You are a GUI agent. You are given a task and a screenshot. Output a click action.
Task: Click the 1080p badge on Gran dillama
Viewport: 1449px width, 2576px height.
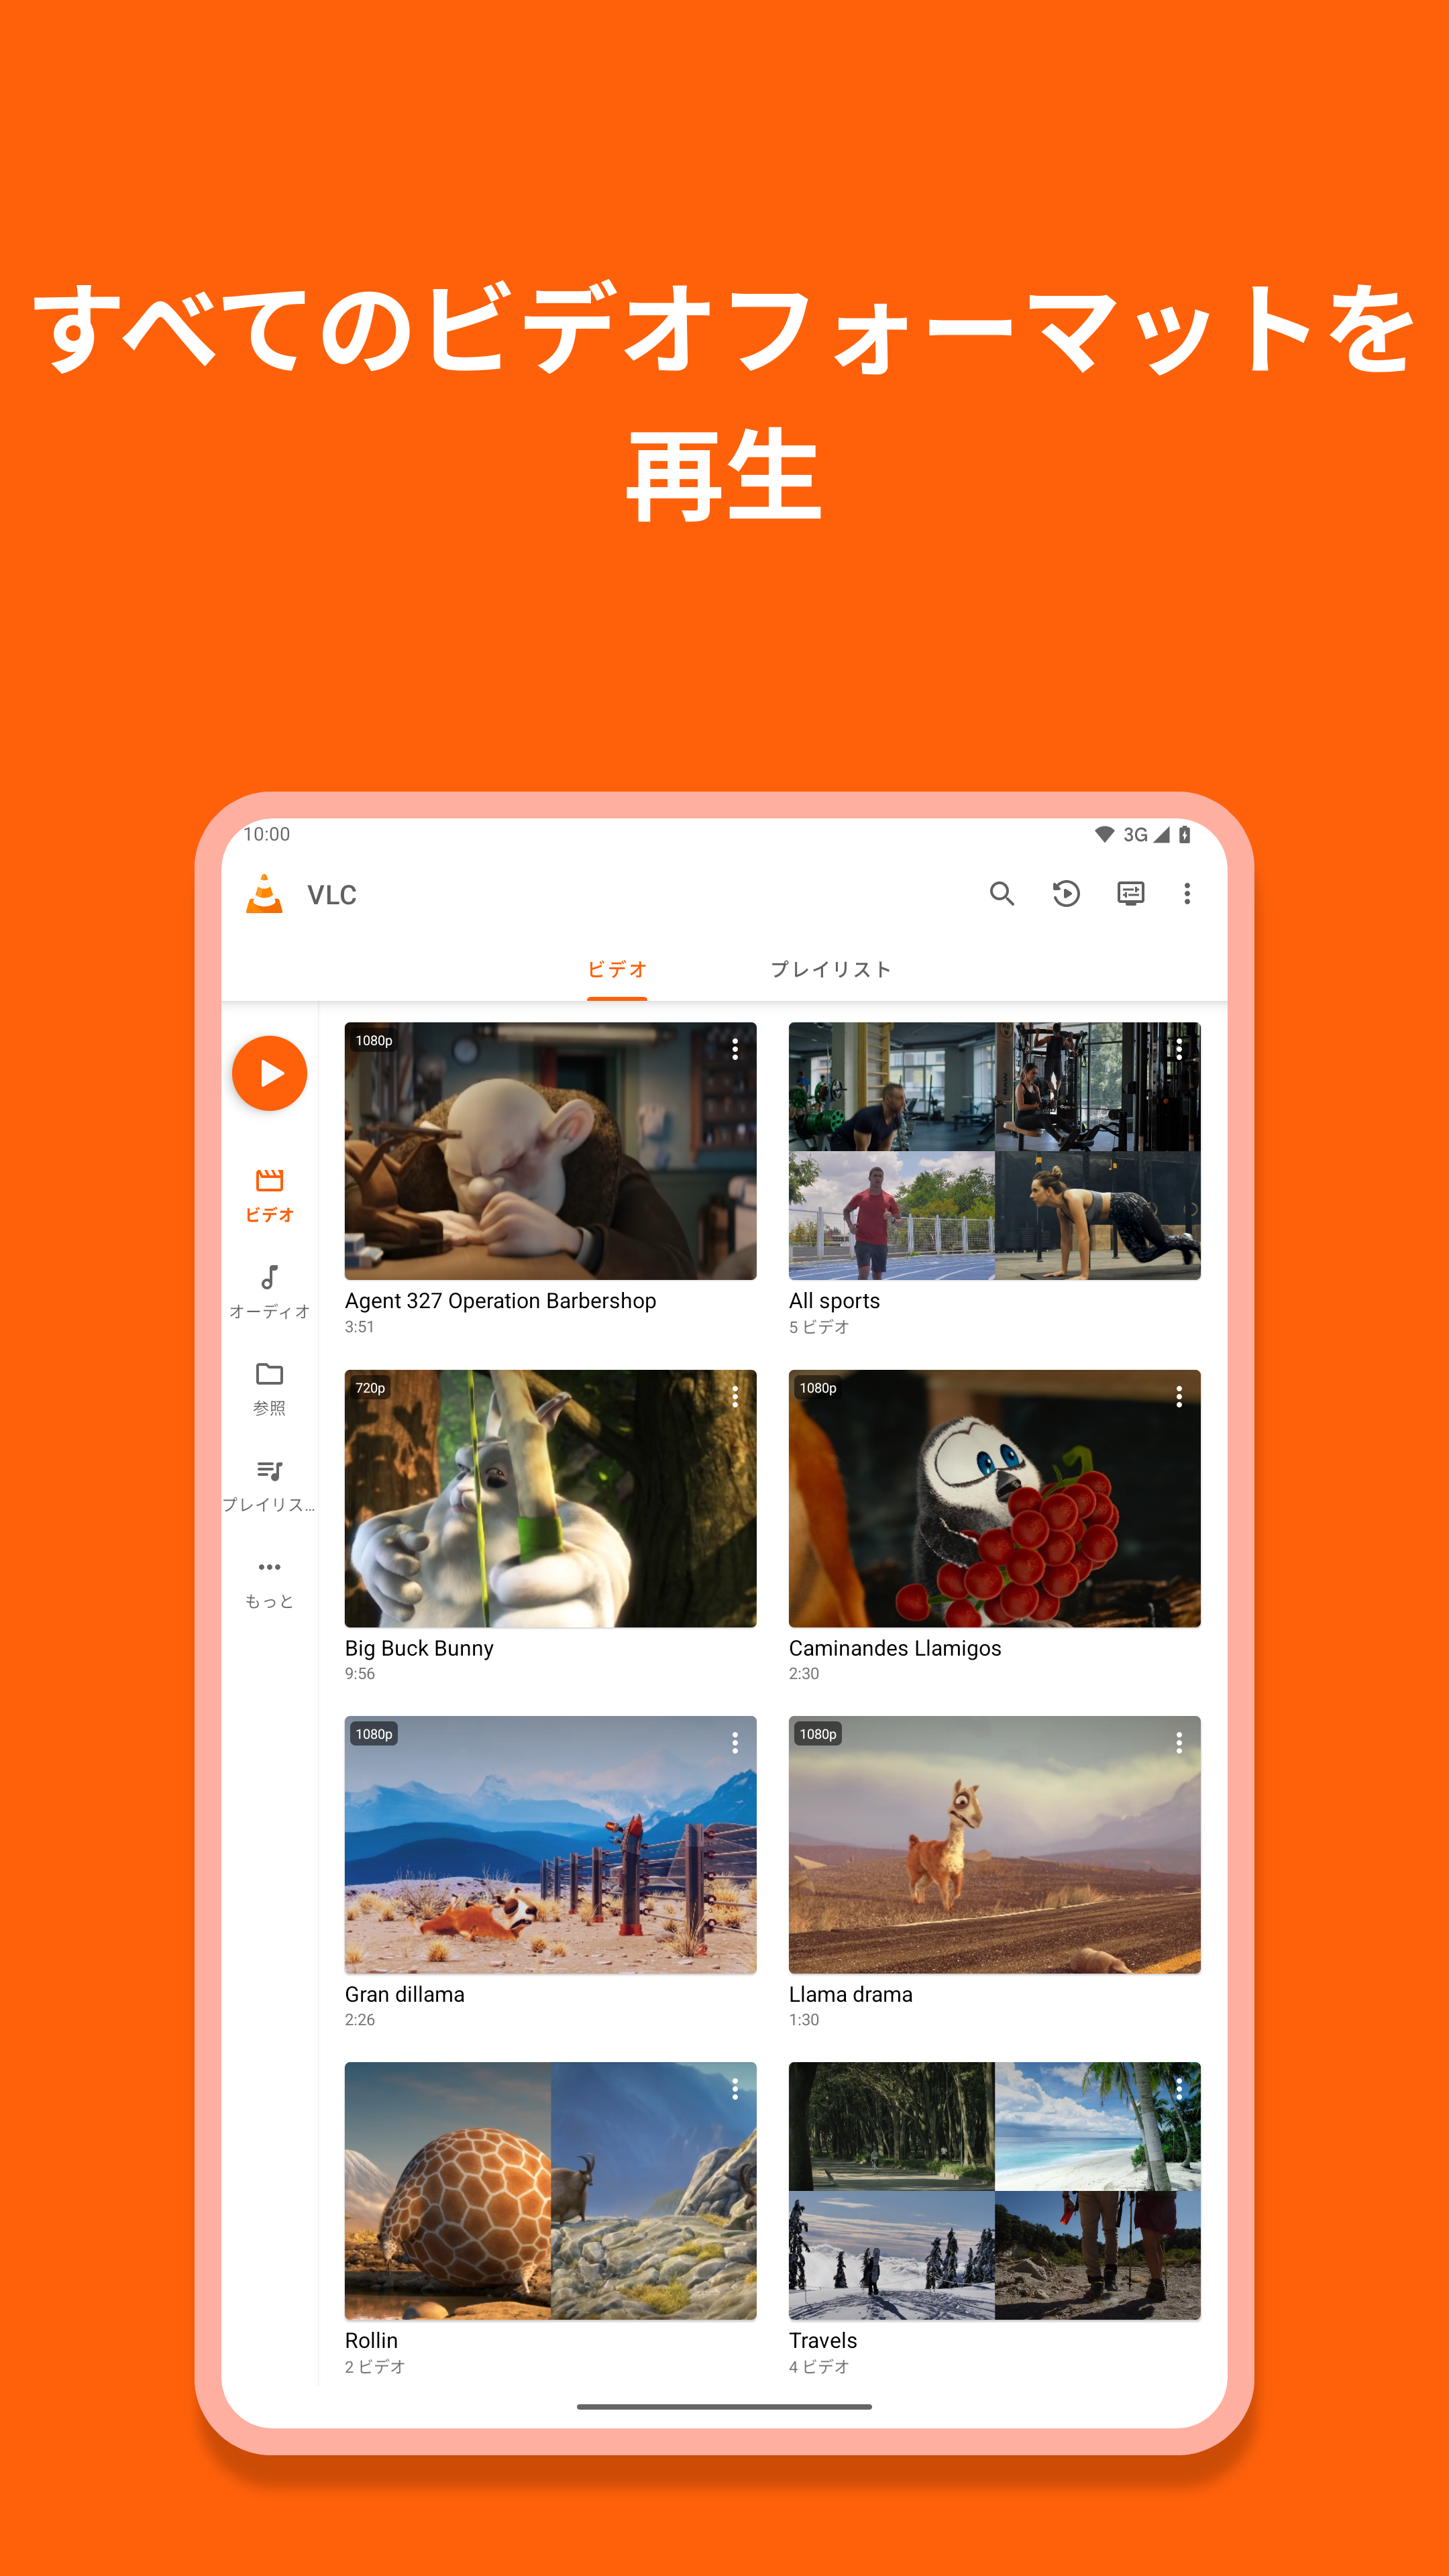pyautogui.click(x=374, y=1734)
